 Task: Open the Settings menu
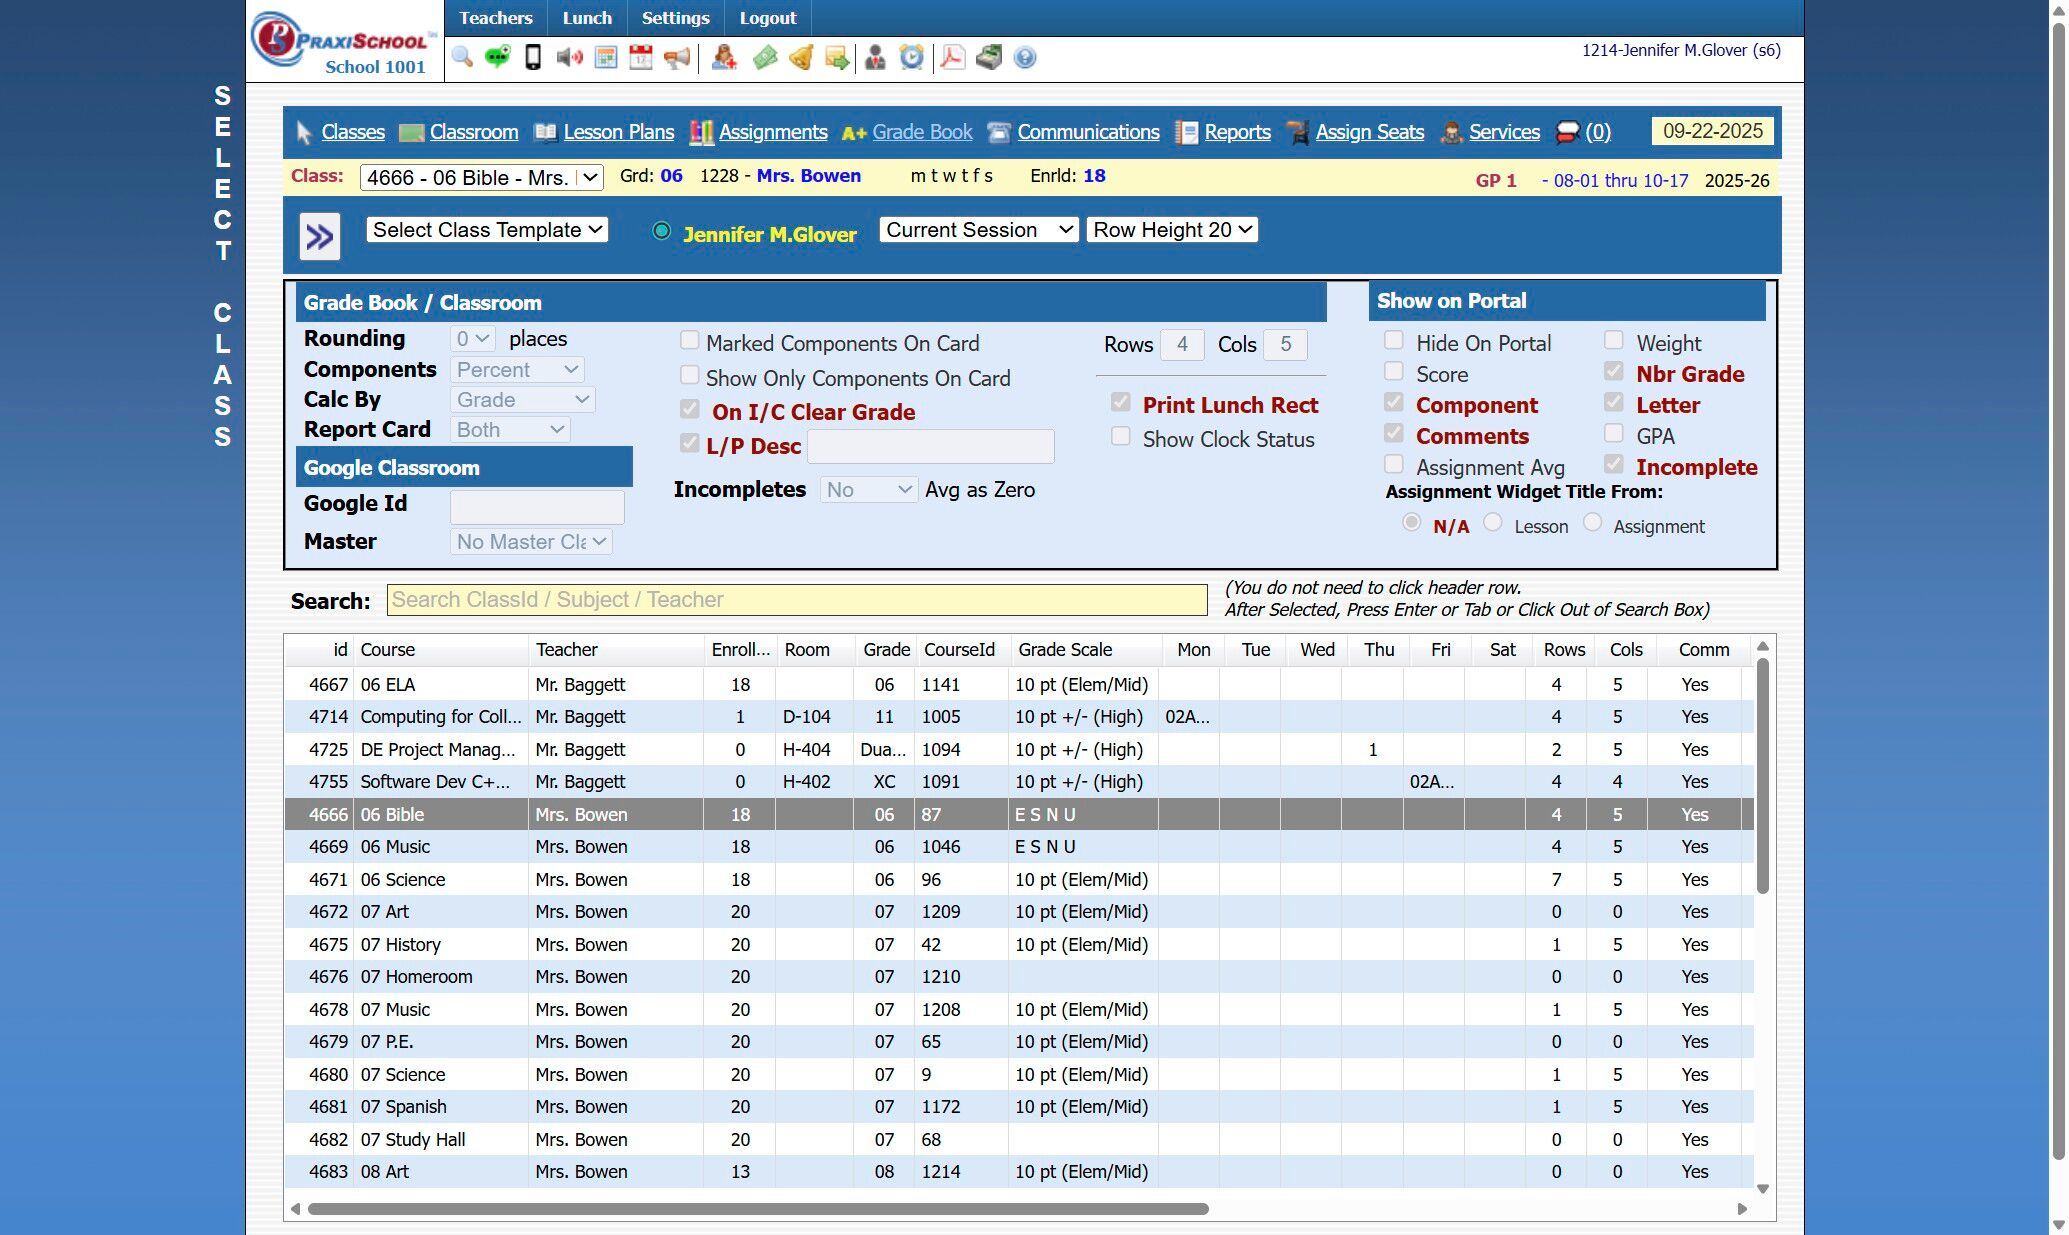coord(675,18)
